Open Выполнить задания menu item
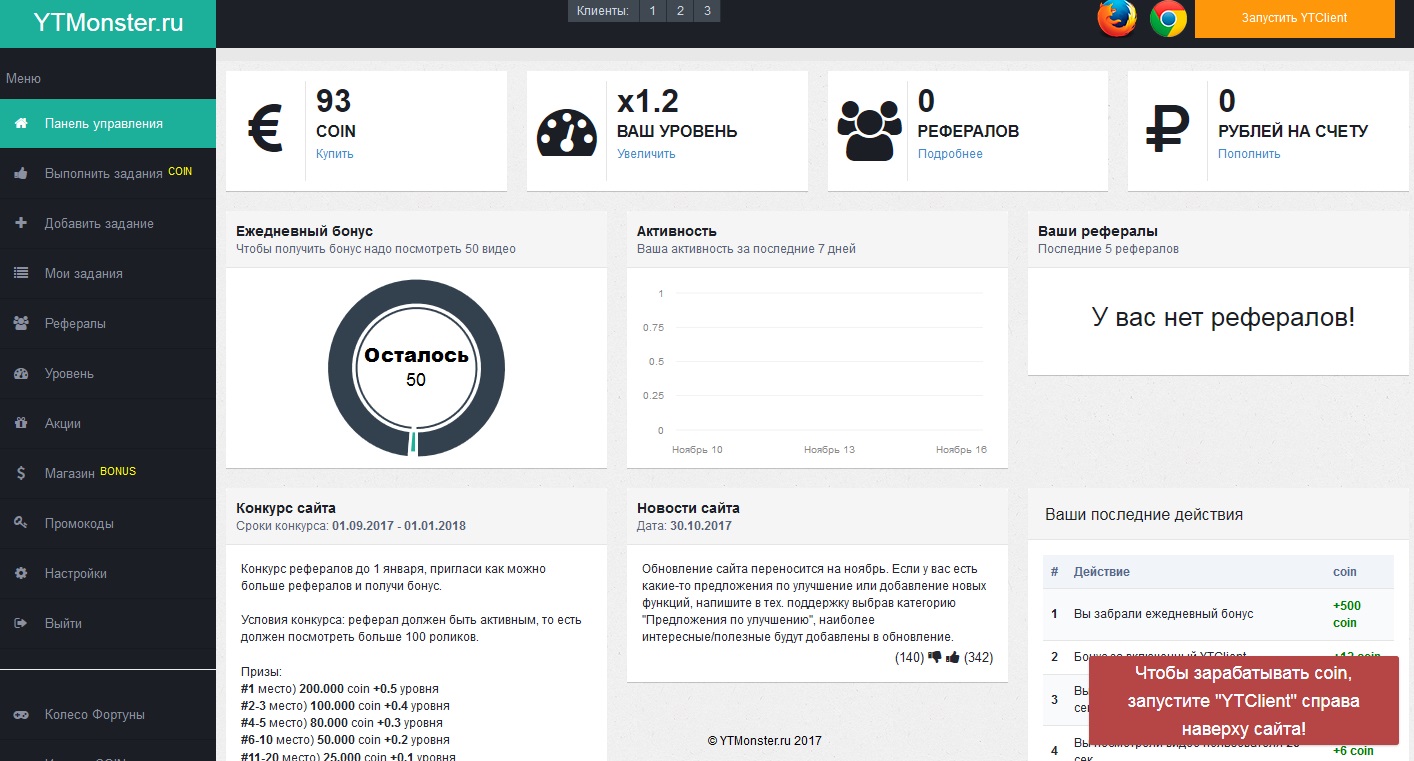Viewport: 1414px width, 761px height. click(108, 174)
